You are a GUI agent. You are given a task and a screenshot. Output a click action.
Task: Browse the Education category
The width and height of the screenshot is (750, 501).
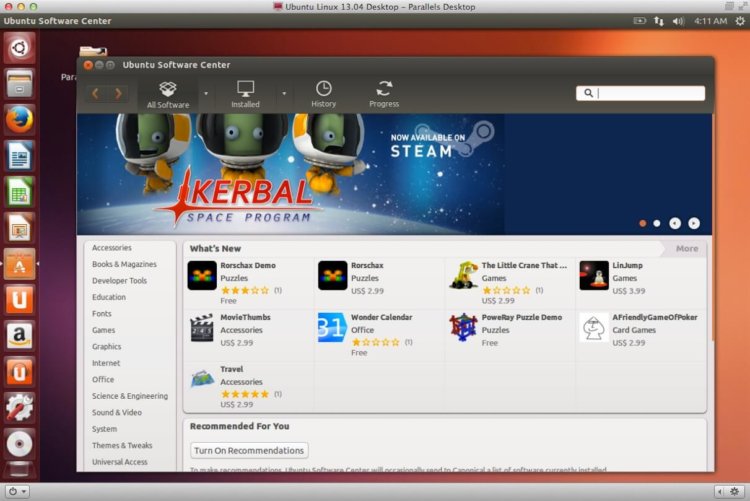coord(109,297)
